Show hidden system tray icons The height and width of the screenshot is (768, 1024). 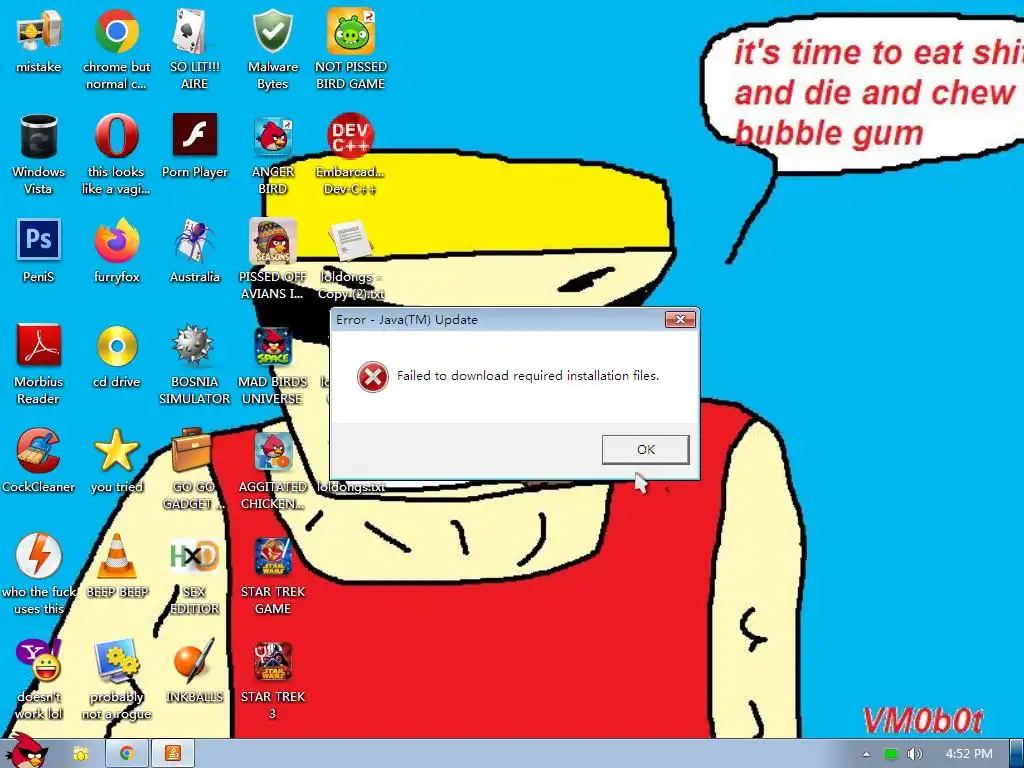coord(867,754)
